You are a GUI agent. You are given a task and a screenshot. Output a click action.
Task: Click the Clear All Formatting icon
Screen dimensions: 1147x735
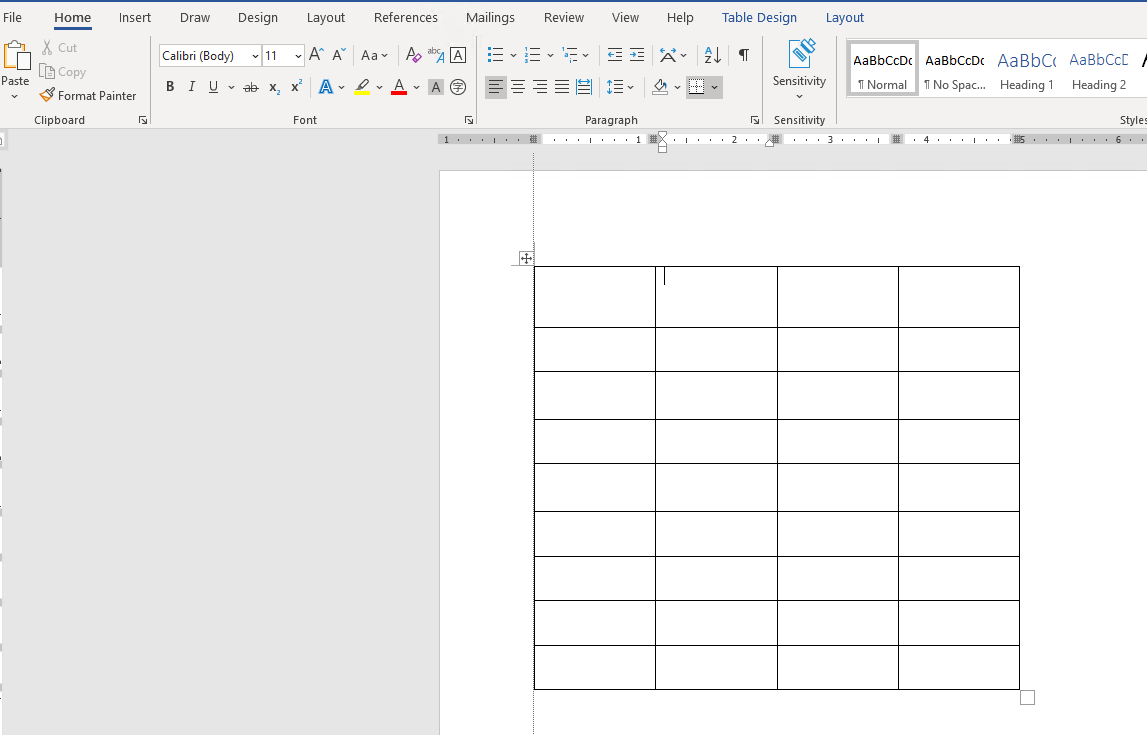coord(413,55)
